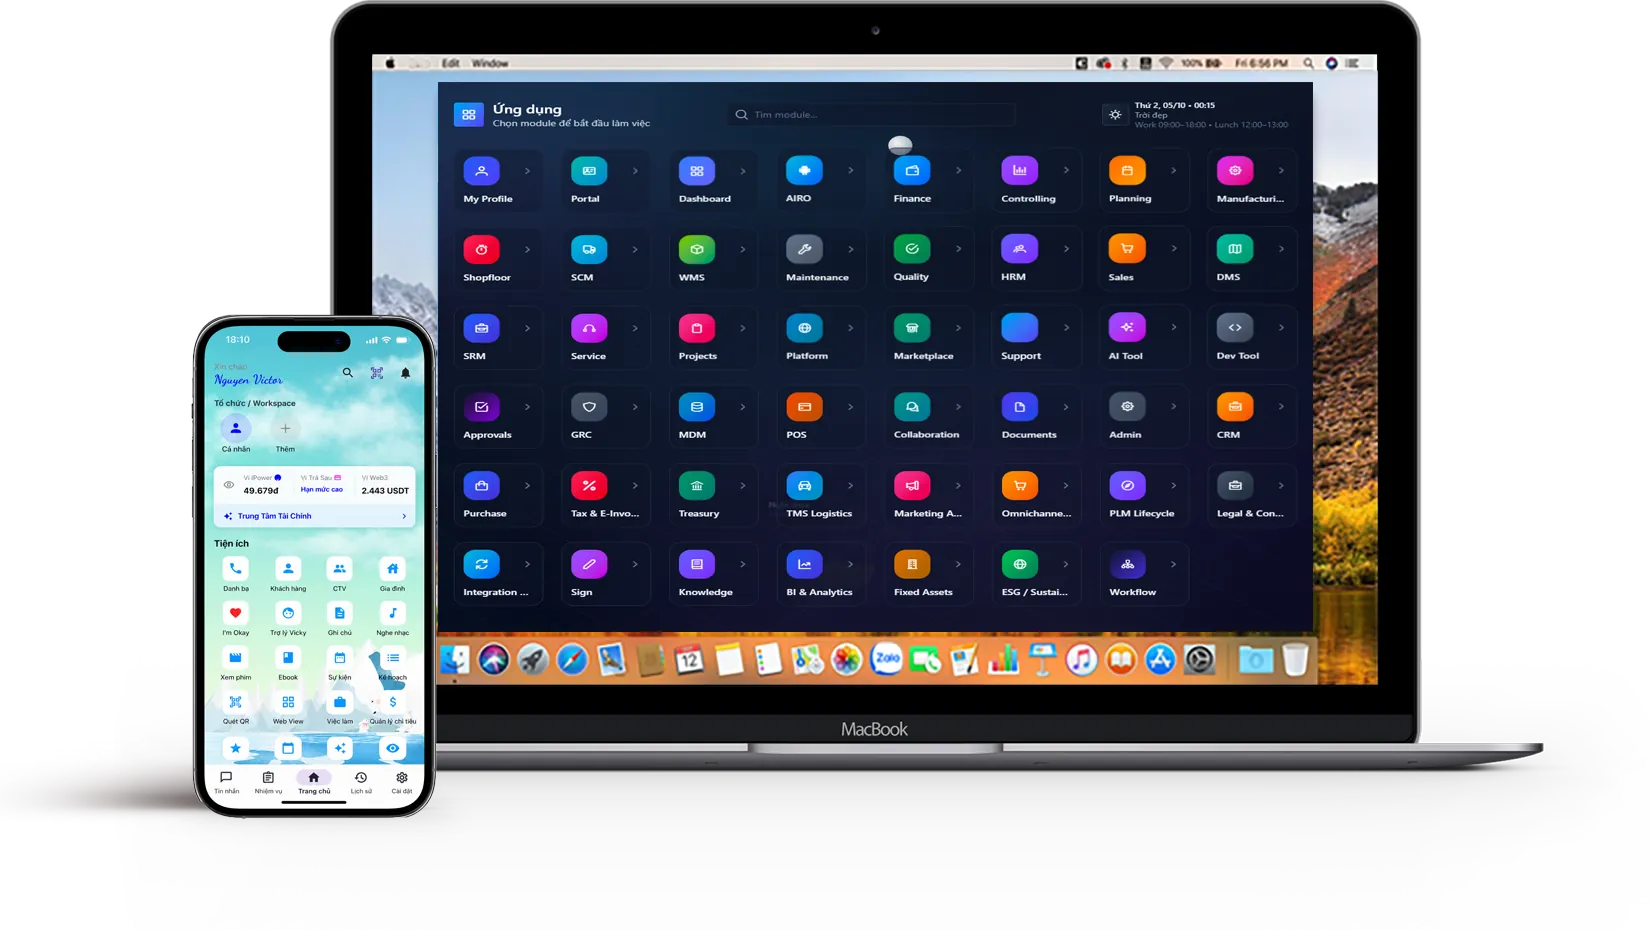Open the Workflow module icon
This screenshot has width=1650, height=930.
coord(1127,565)
